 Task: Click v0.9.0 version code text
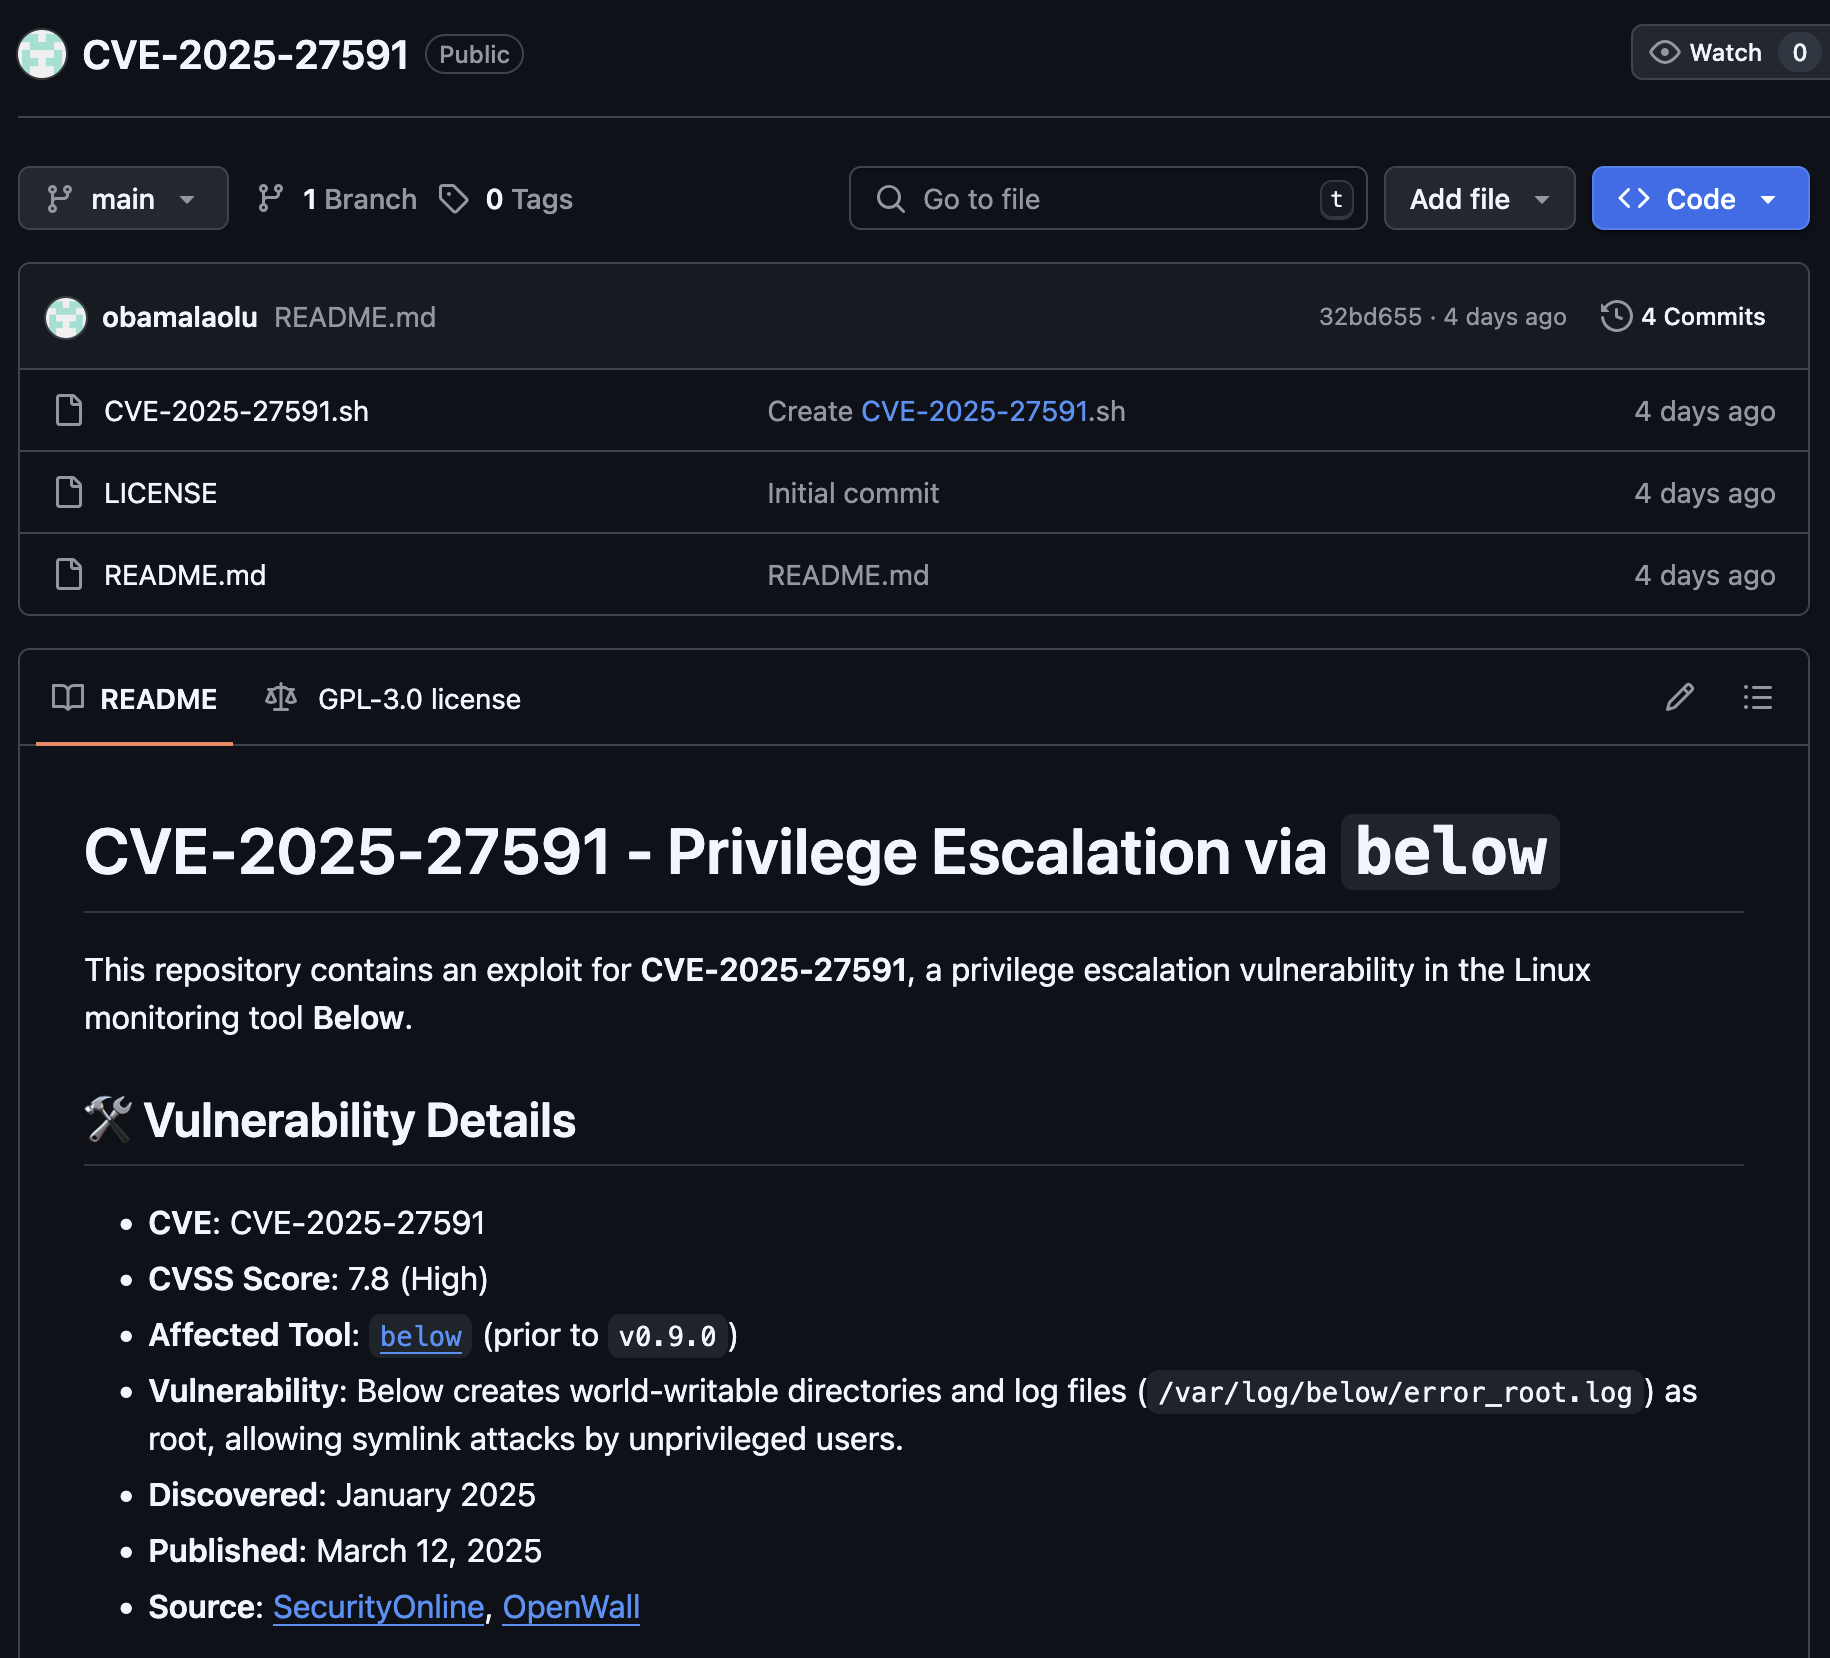tap(668, 1336)
